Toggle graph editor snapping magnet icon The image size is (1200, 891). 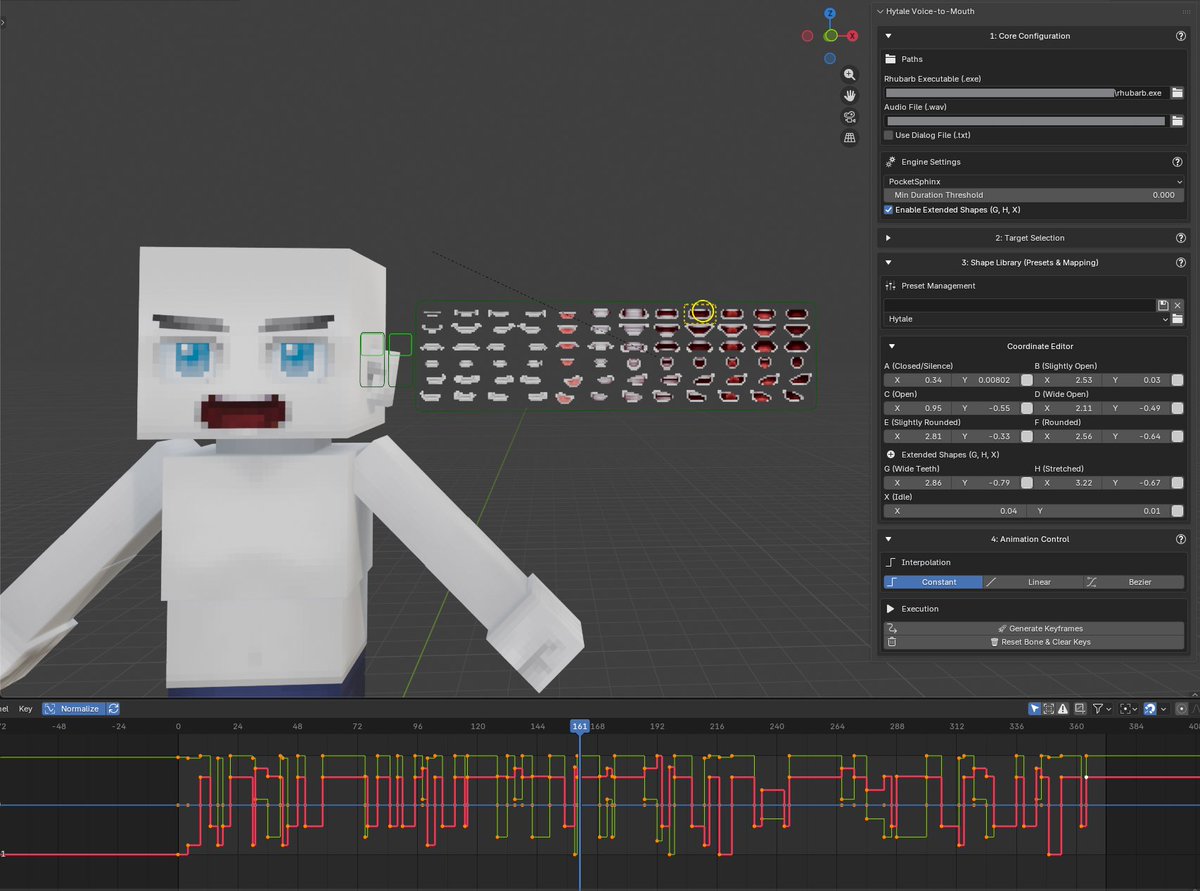(x=1150, y=708)
